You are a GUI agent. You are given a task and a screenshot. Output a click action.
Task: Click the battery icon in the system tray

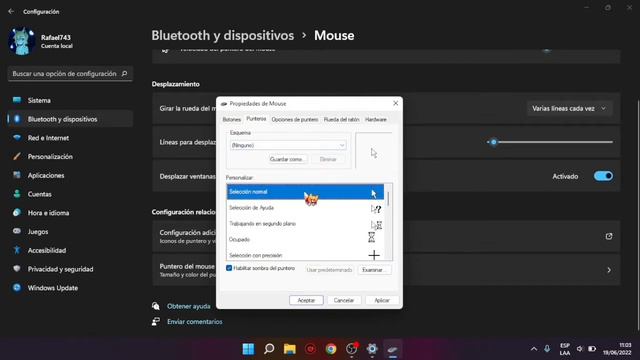[x=592, y=349]
